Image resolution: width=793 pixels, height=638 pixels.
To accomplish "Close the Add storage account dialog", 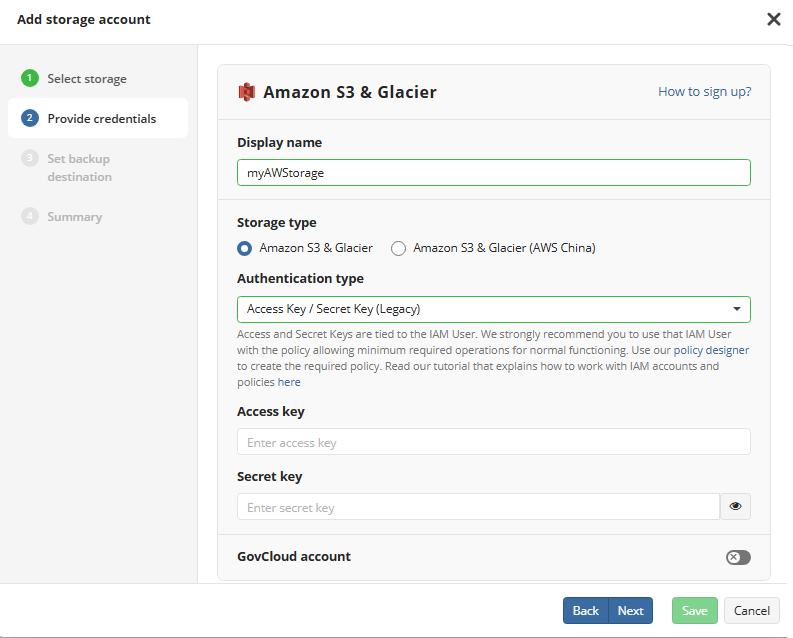I will click(x=773, y=19).
